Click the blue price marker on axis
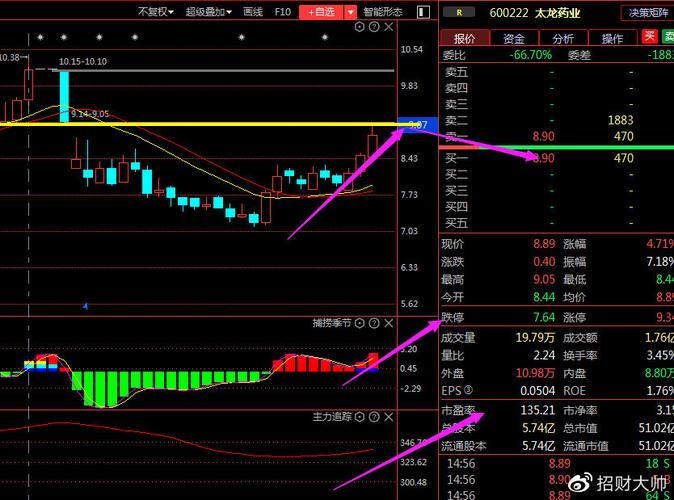The width and height of the screenshot is (674, 500). point(418,125)
